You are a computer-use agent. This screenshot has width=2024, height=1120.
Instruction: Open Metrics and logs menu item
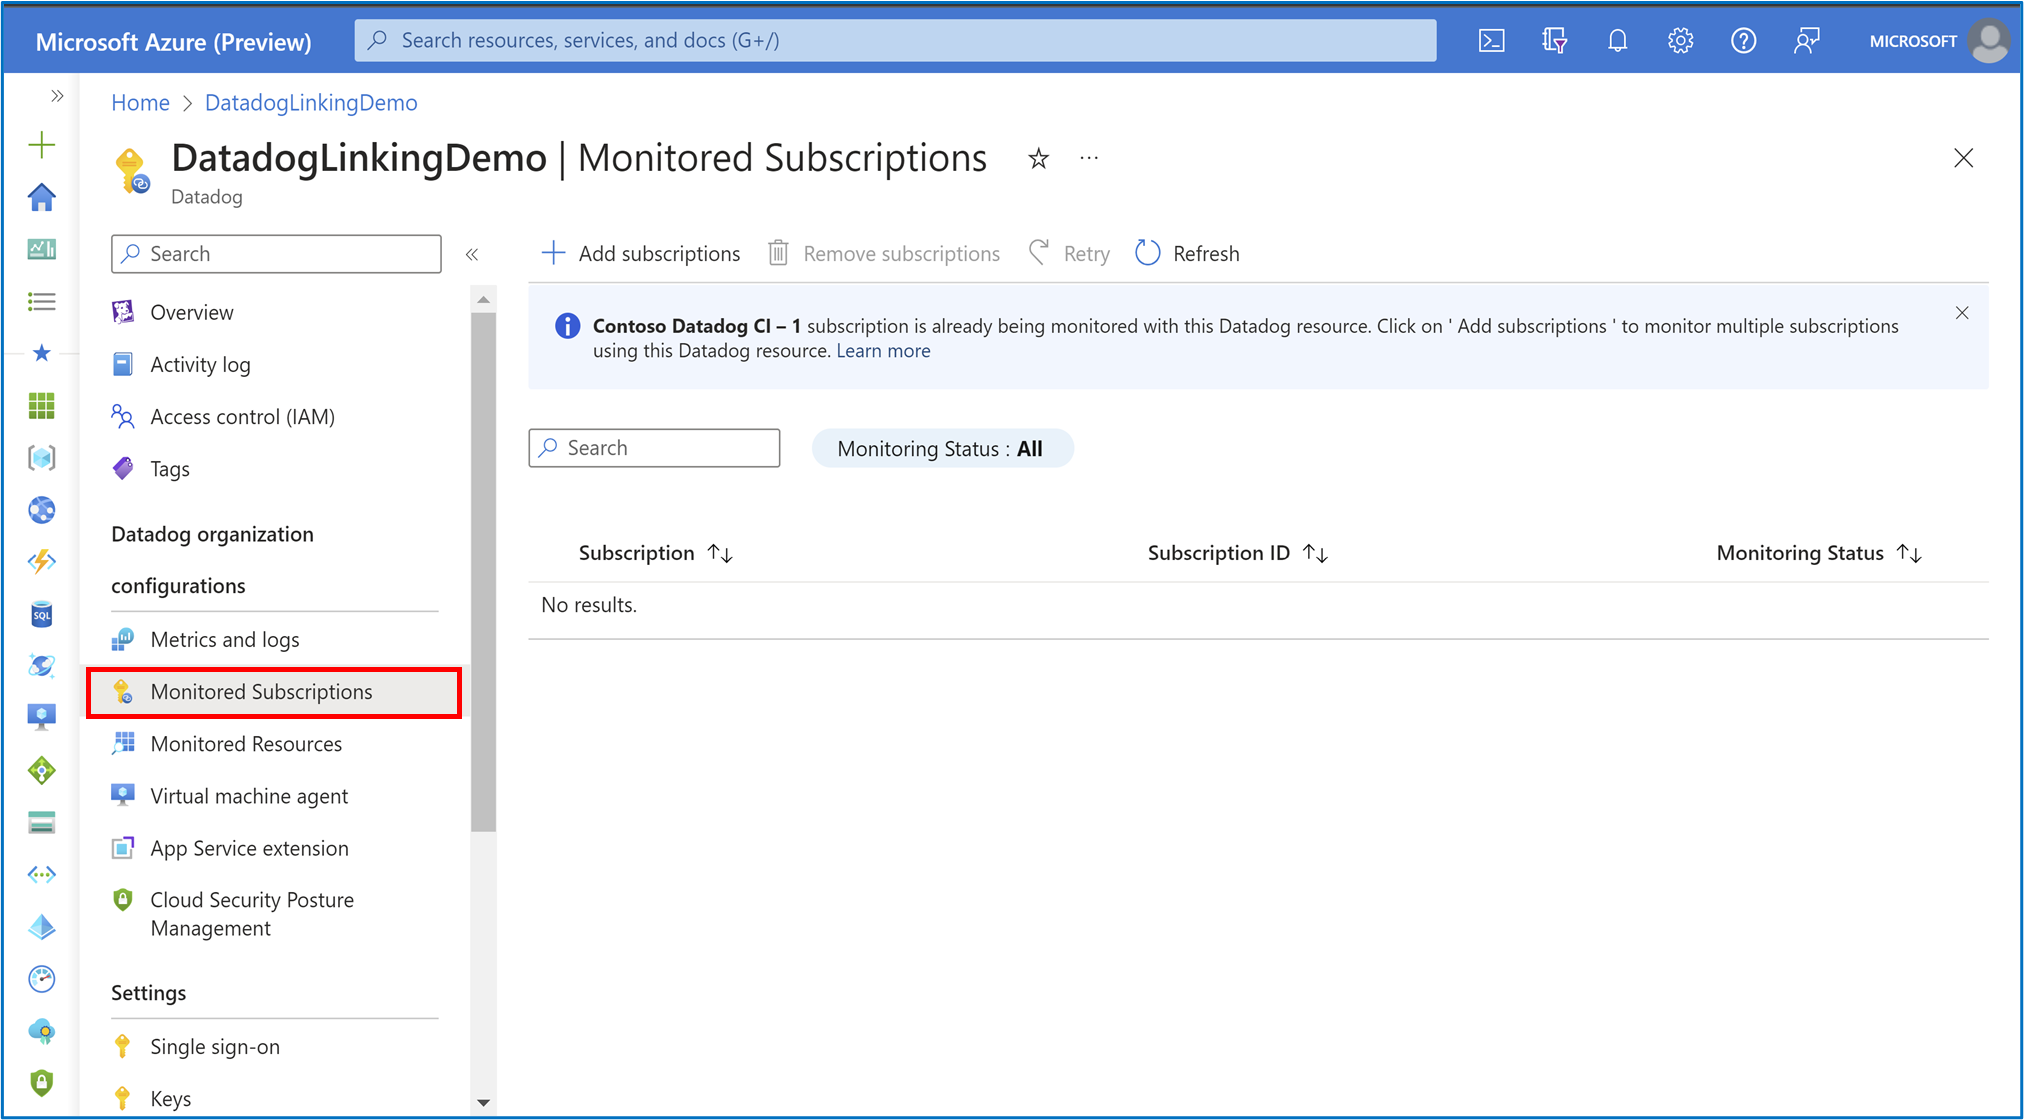click(x=225, y=640)
